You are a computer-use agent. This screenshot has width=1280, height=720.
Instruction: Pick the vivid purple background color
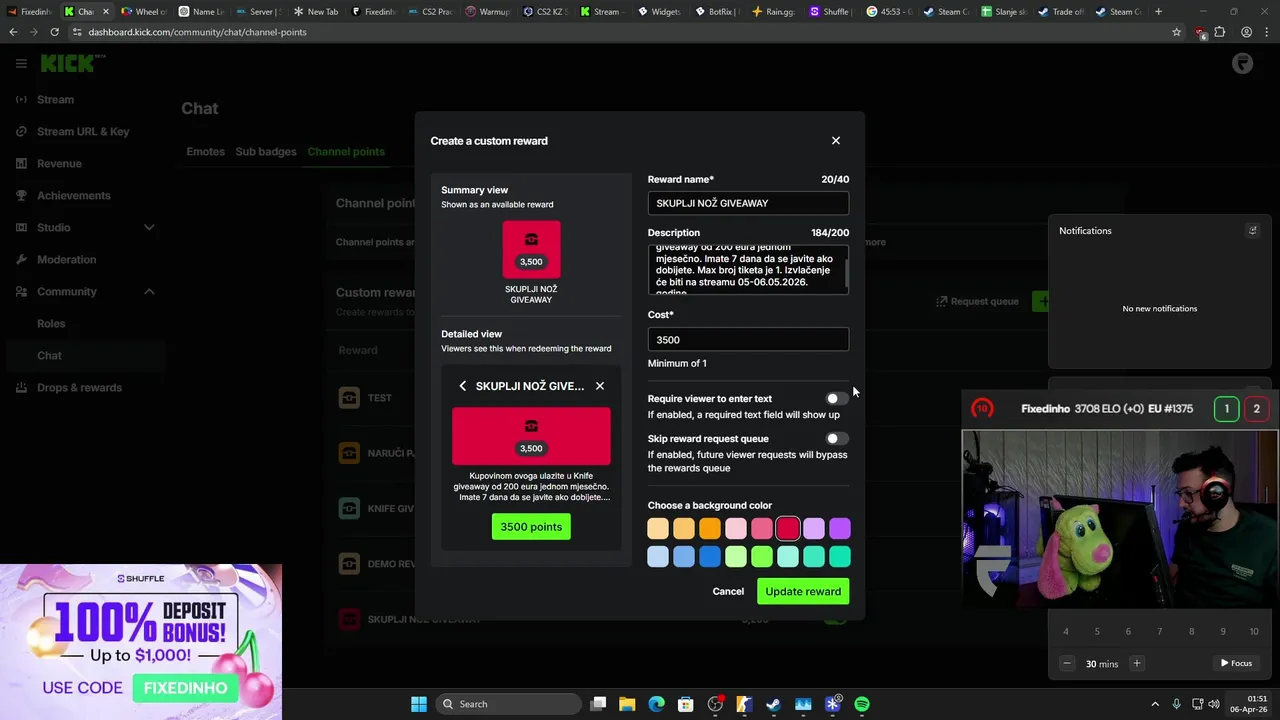pyautogui.click(x=840, y=528)
